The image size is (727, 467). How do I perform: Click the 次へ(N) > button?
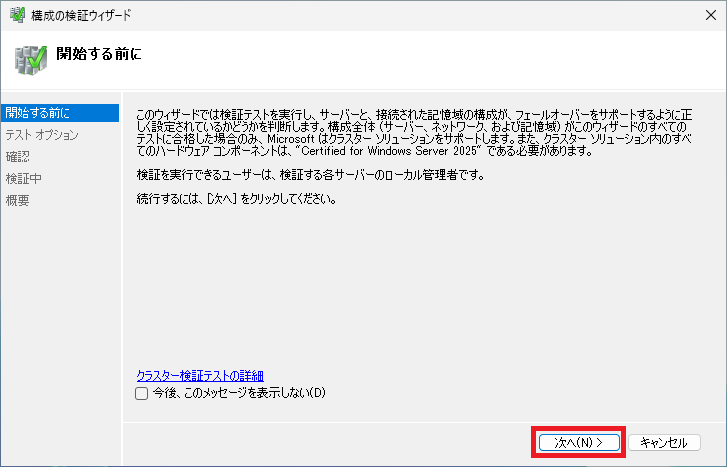pos(579,442)
